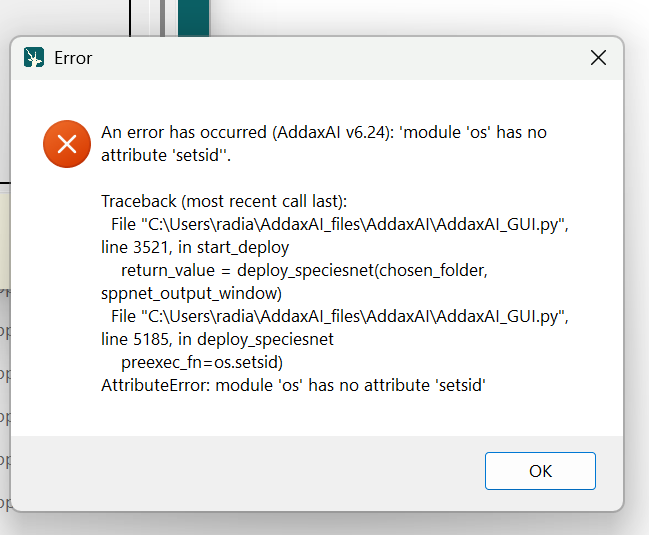Click the AddaxAI icon in title bar
This screenshot has height=535, width=649.
point(34,58)
